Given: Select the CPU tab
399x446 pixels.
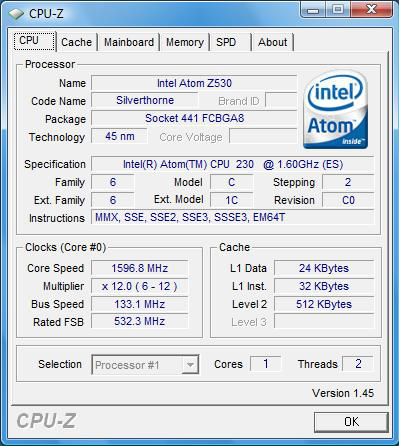Looking at the screenshot, I should coord(34,41).
